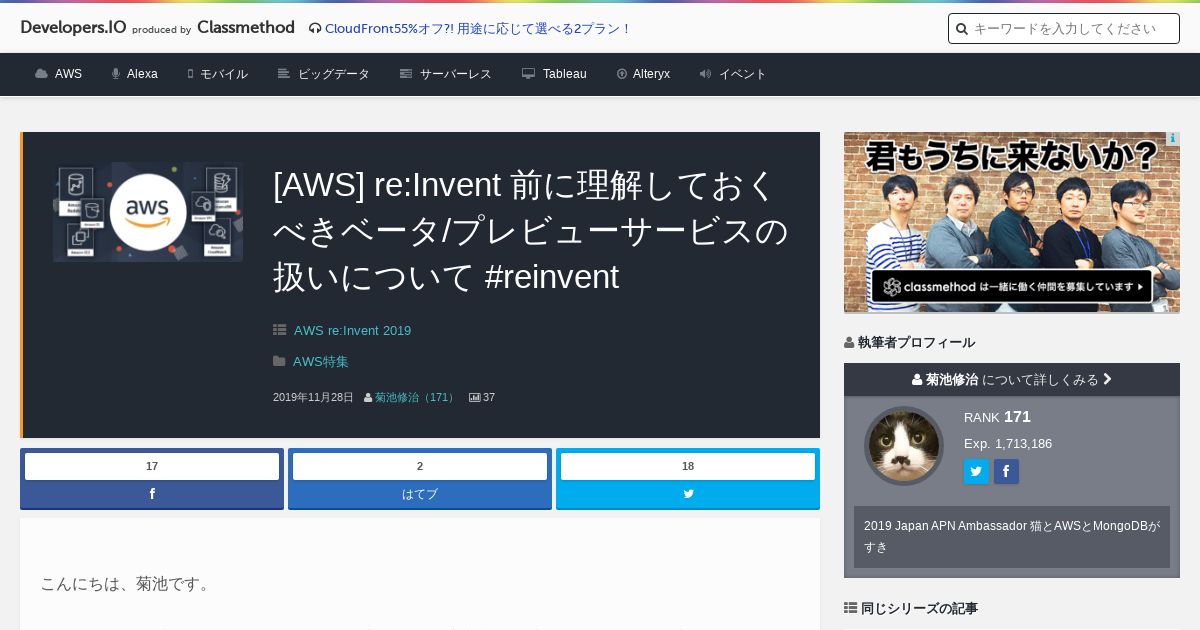Click the ad info icon on the banner
Screen dimensions: 1200x630
1173,138
